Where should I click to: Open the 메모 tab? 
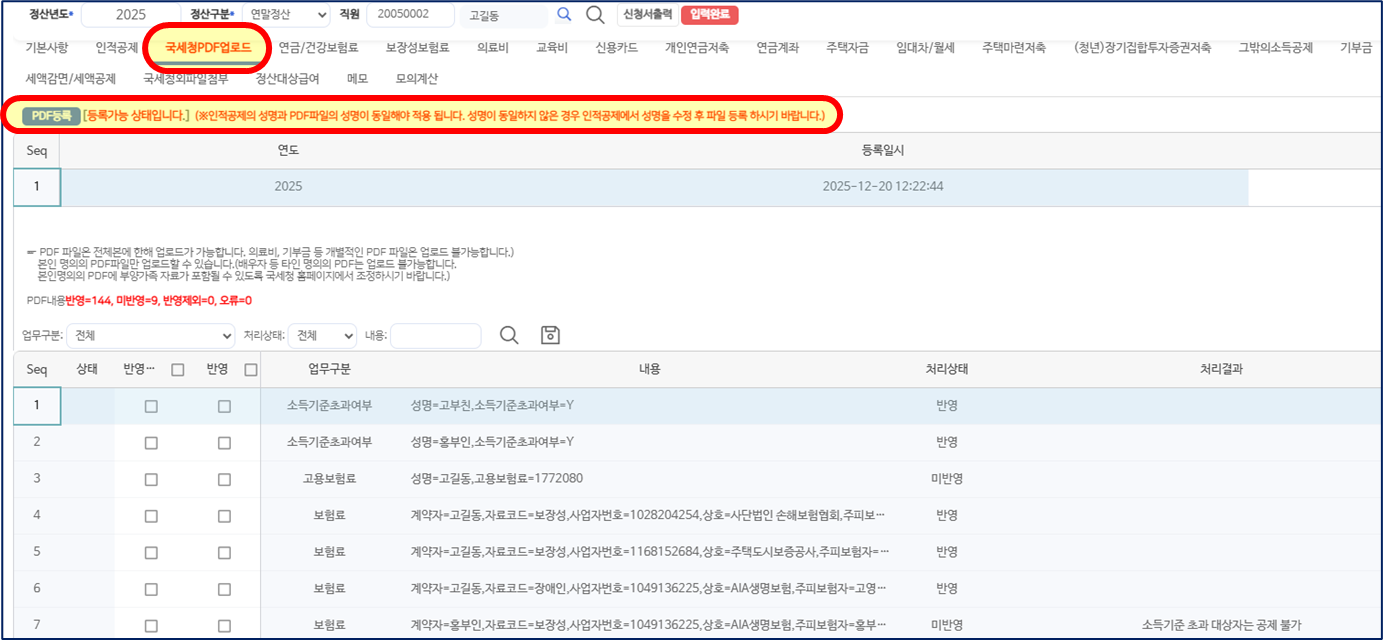click(357, 78)
